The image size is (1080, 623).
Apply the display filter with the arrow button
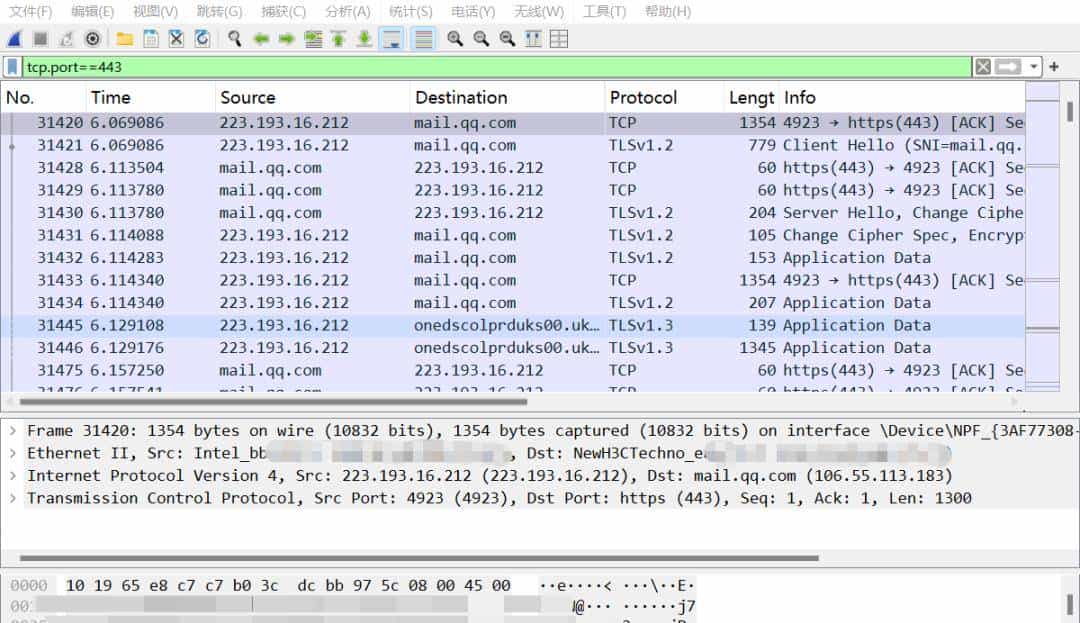[1008, 67]
